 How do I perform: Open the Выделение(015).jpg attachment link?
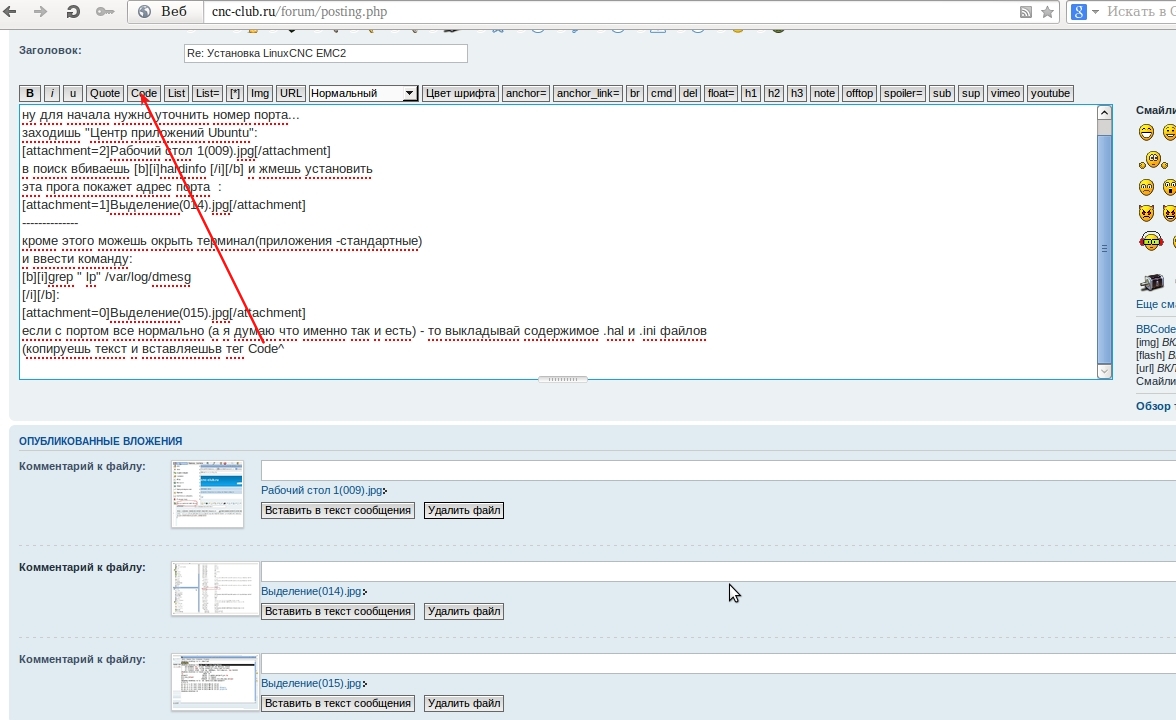[x=312, y=683]
